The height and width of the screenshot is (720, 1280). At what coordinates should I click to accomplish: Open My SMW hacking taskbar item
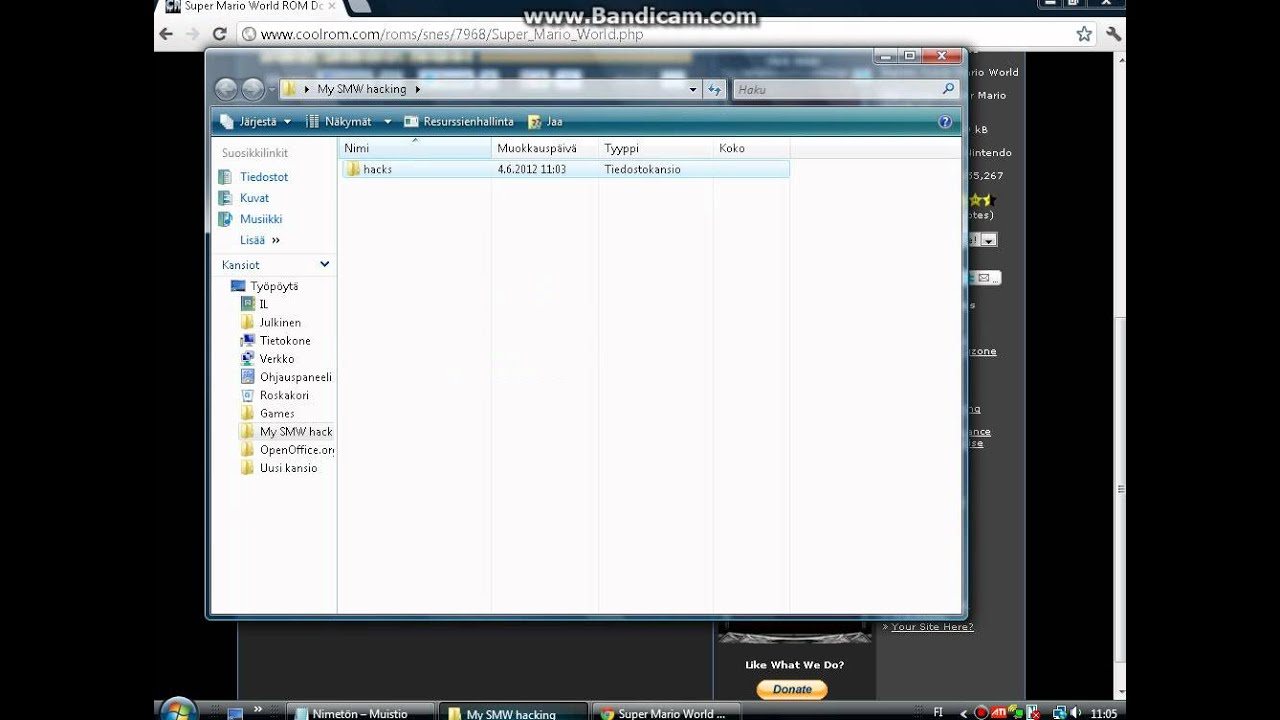pyautogui.click(x=512, y=713)
